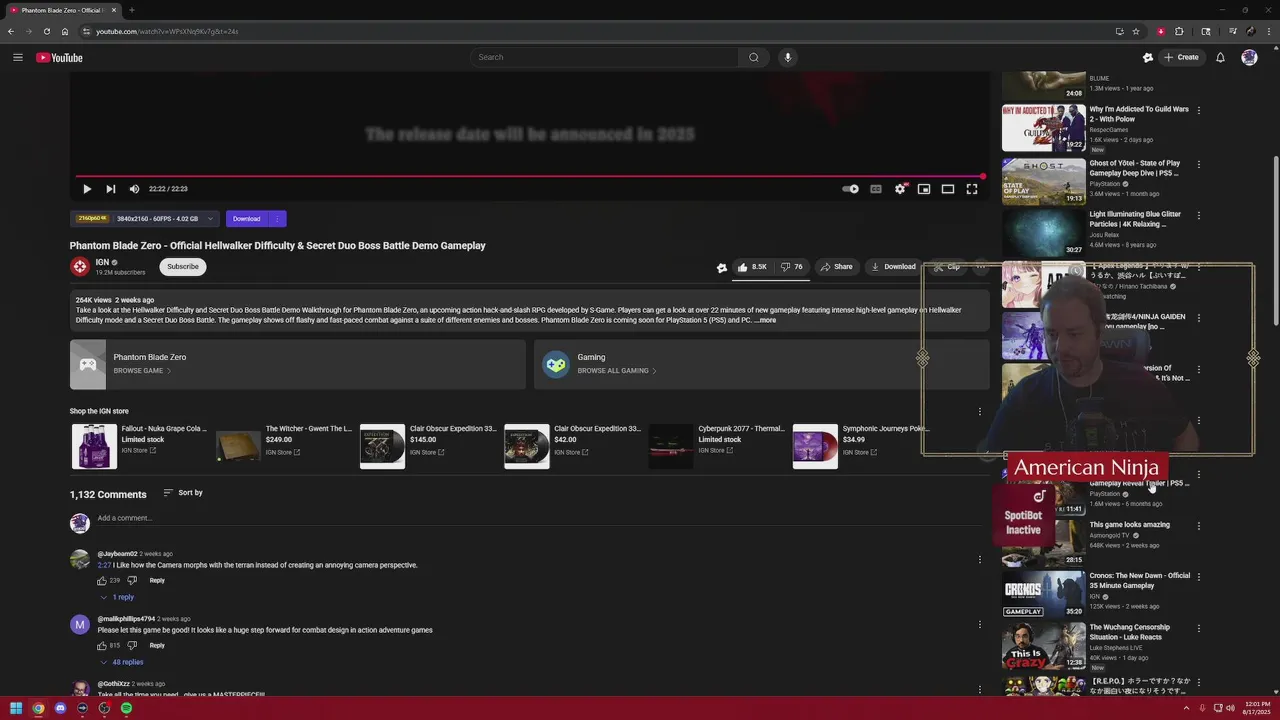Toggle autoplay switch in player
1280x720 pixels.
[x=850, y=189]
